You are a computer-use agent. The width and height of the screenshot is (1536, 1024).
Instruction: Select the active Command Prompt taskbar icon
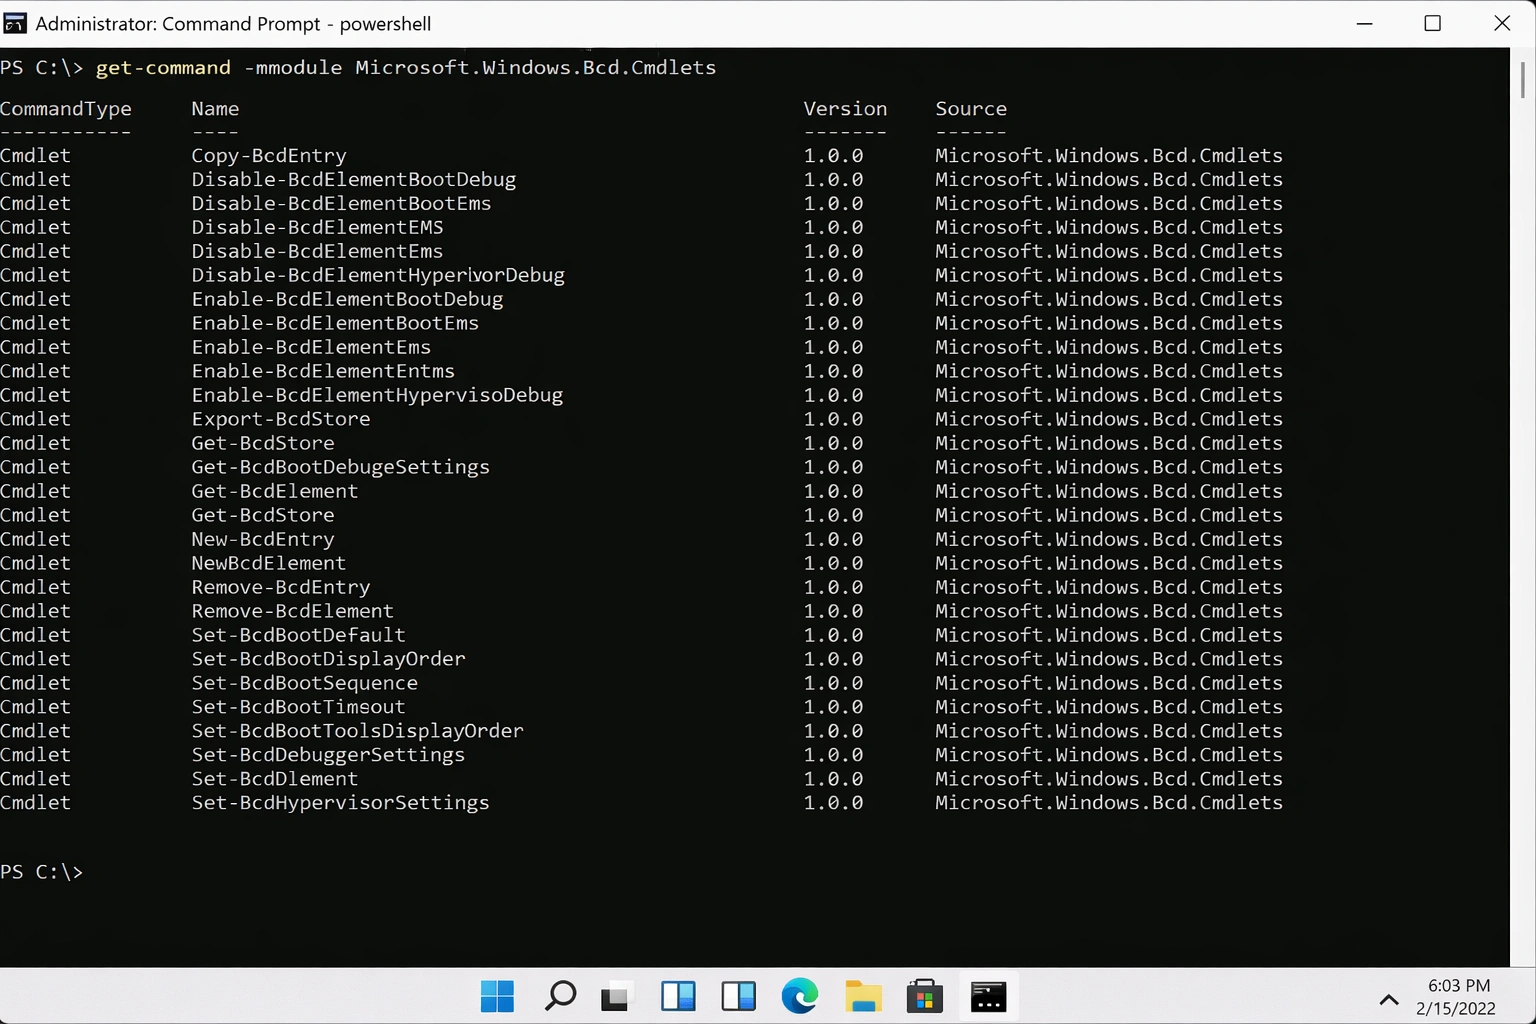click(x=988, y=995)
